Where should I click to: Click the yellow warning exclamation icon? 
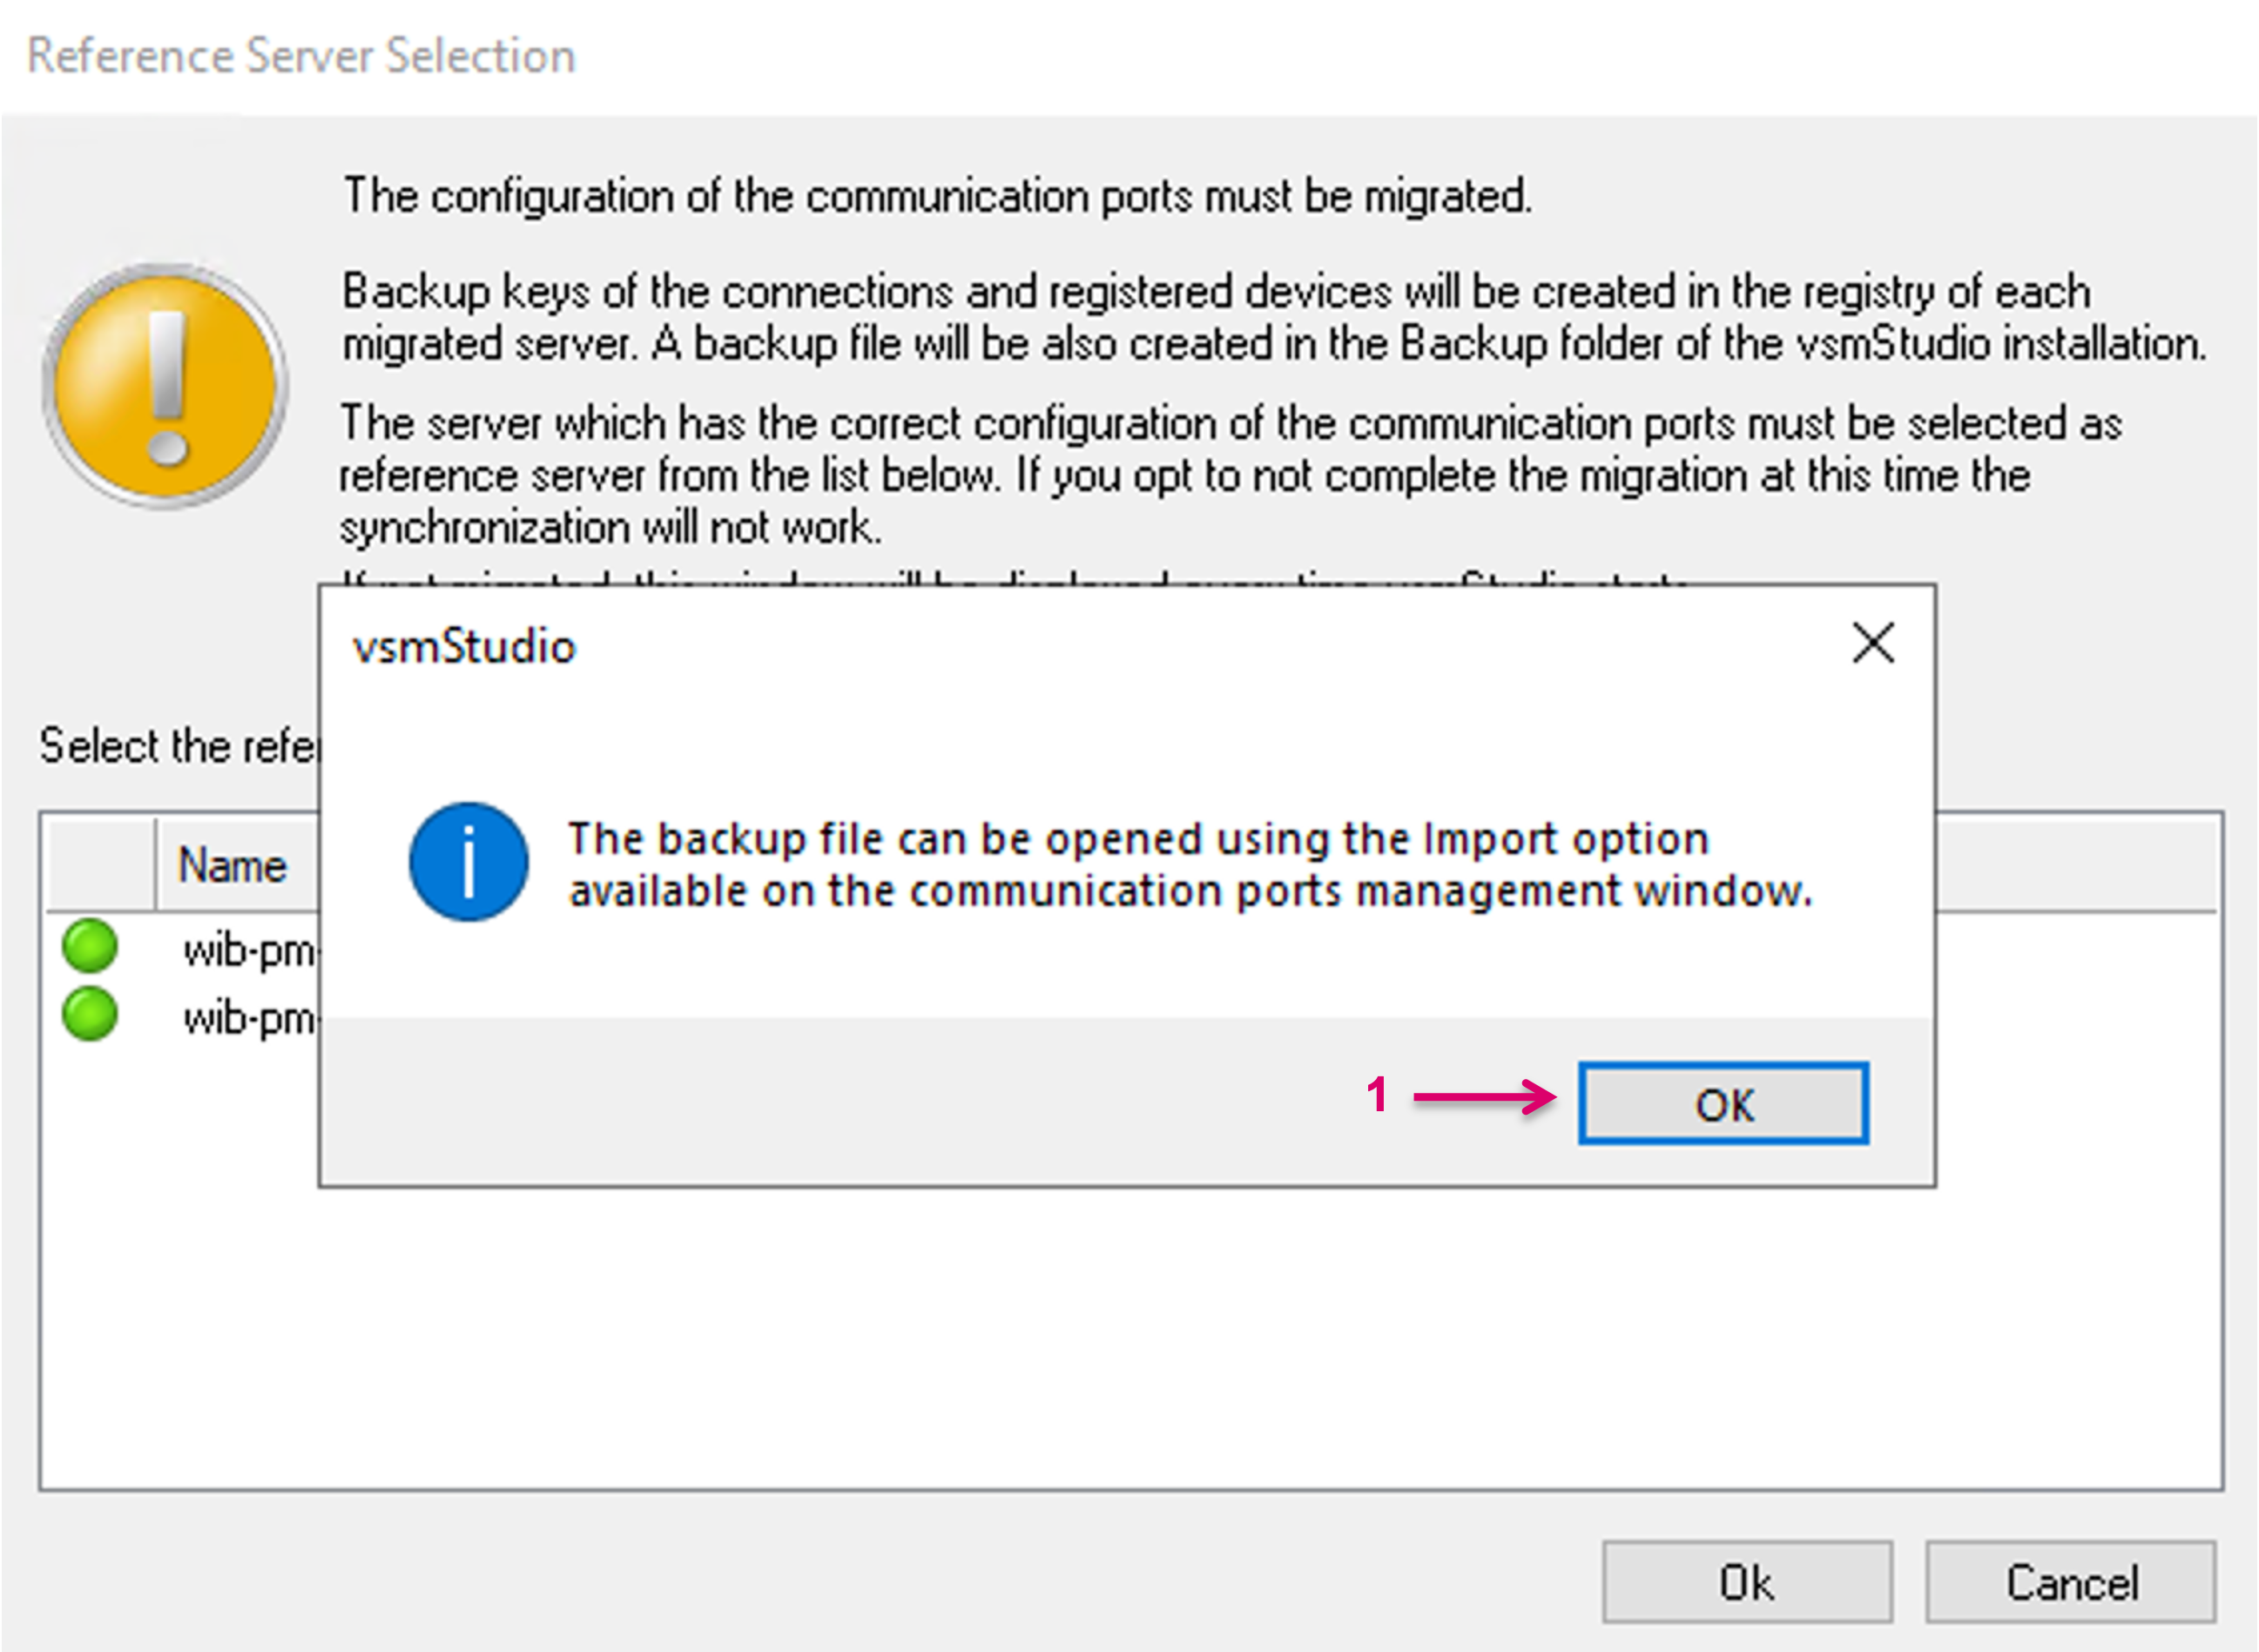point(166,386)
